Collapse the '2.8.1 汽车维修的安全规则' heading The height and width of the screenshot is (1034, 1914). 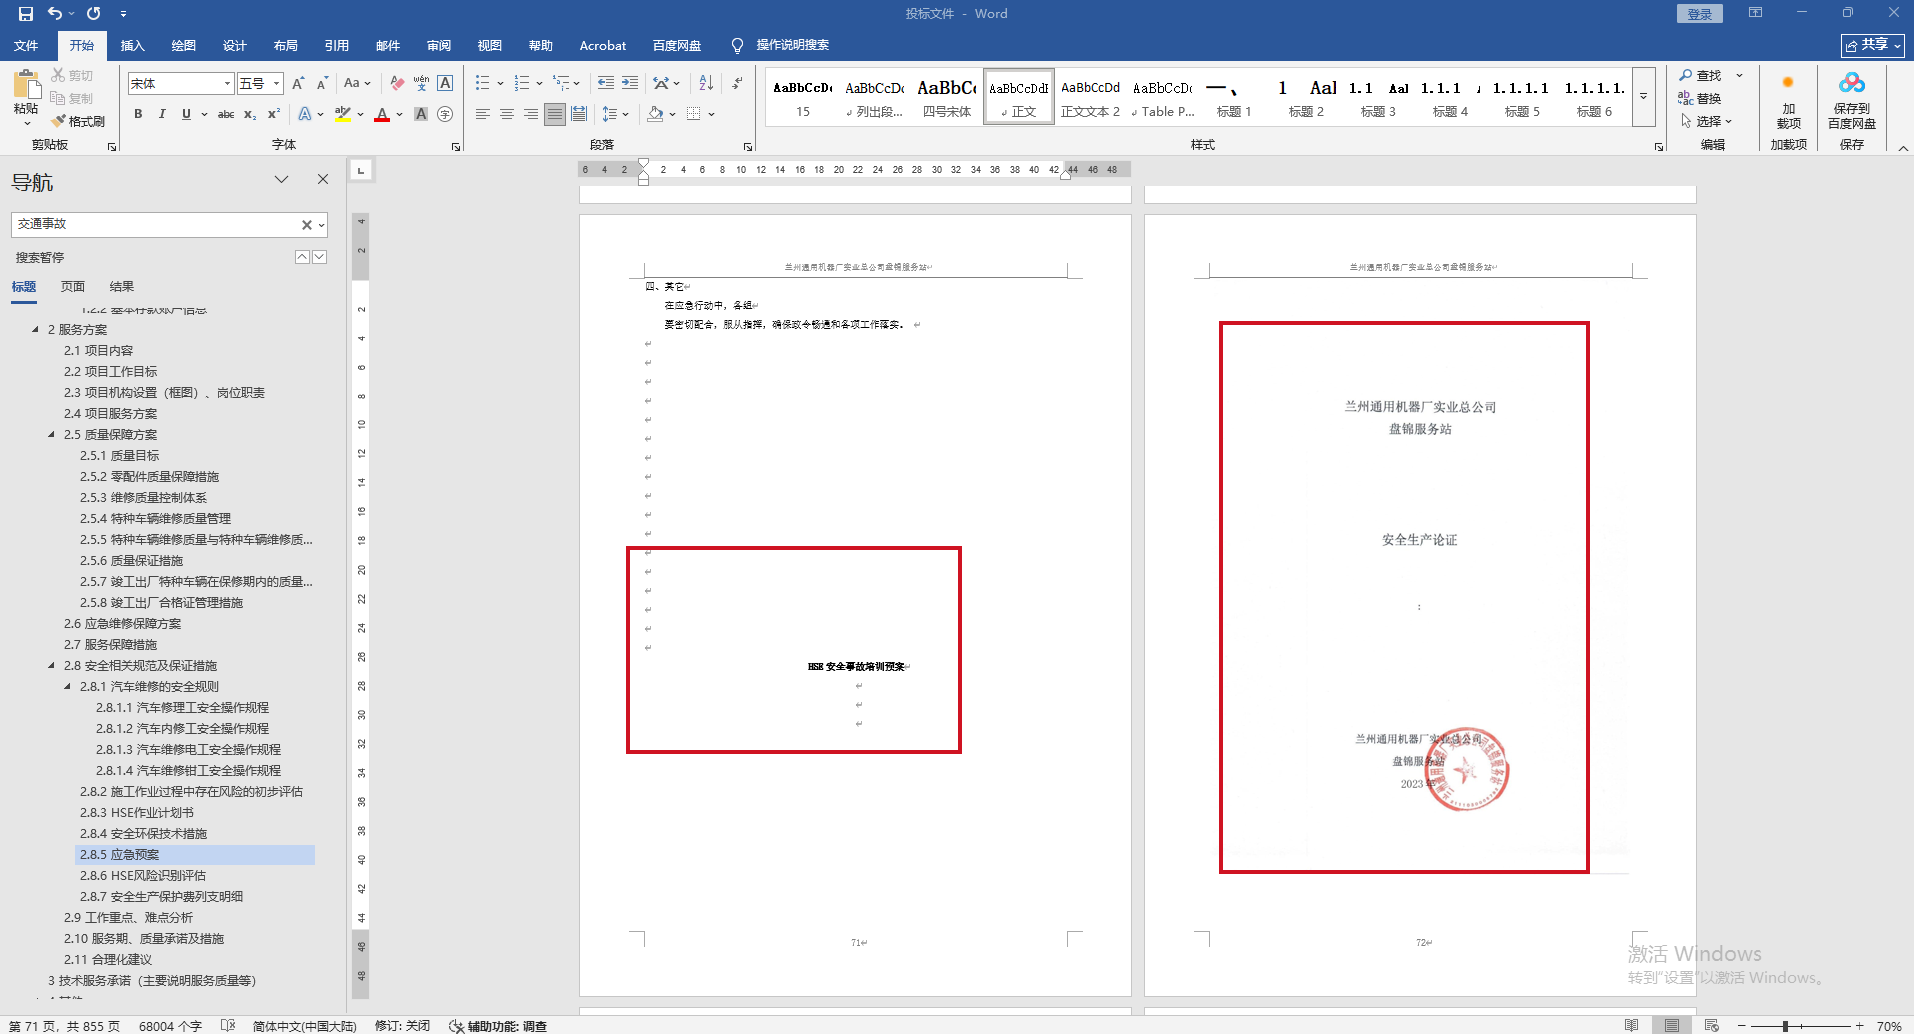coord(68,686)
